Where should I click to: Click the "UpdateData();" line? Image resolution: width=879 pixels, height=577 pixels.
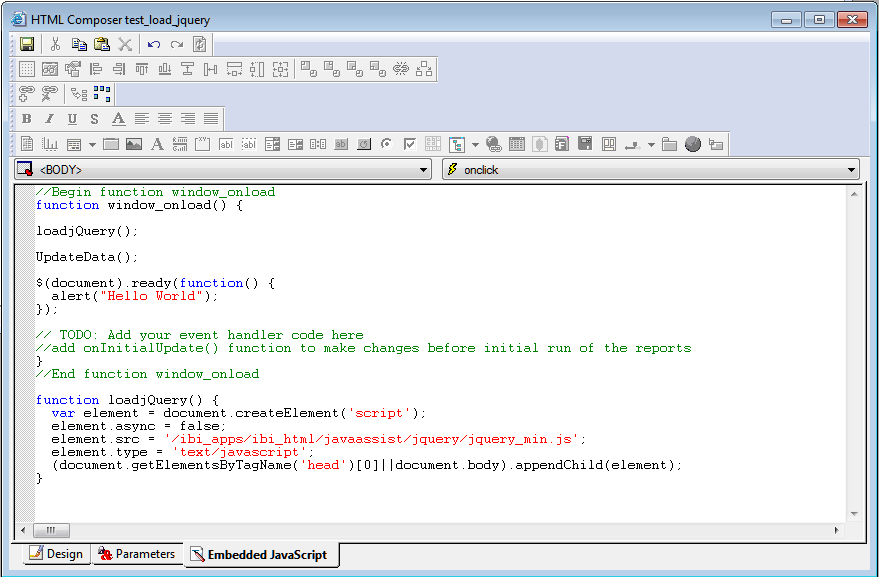pyautogui.click(x=87, y=257)
